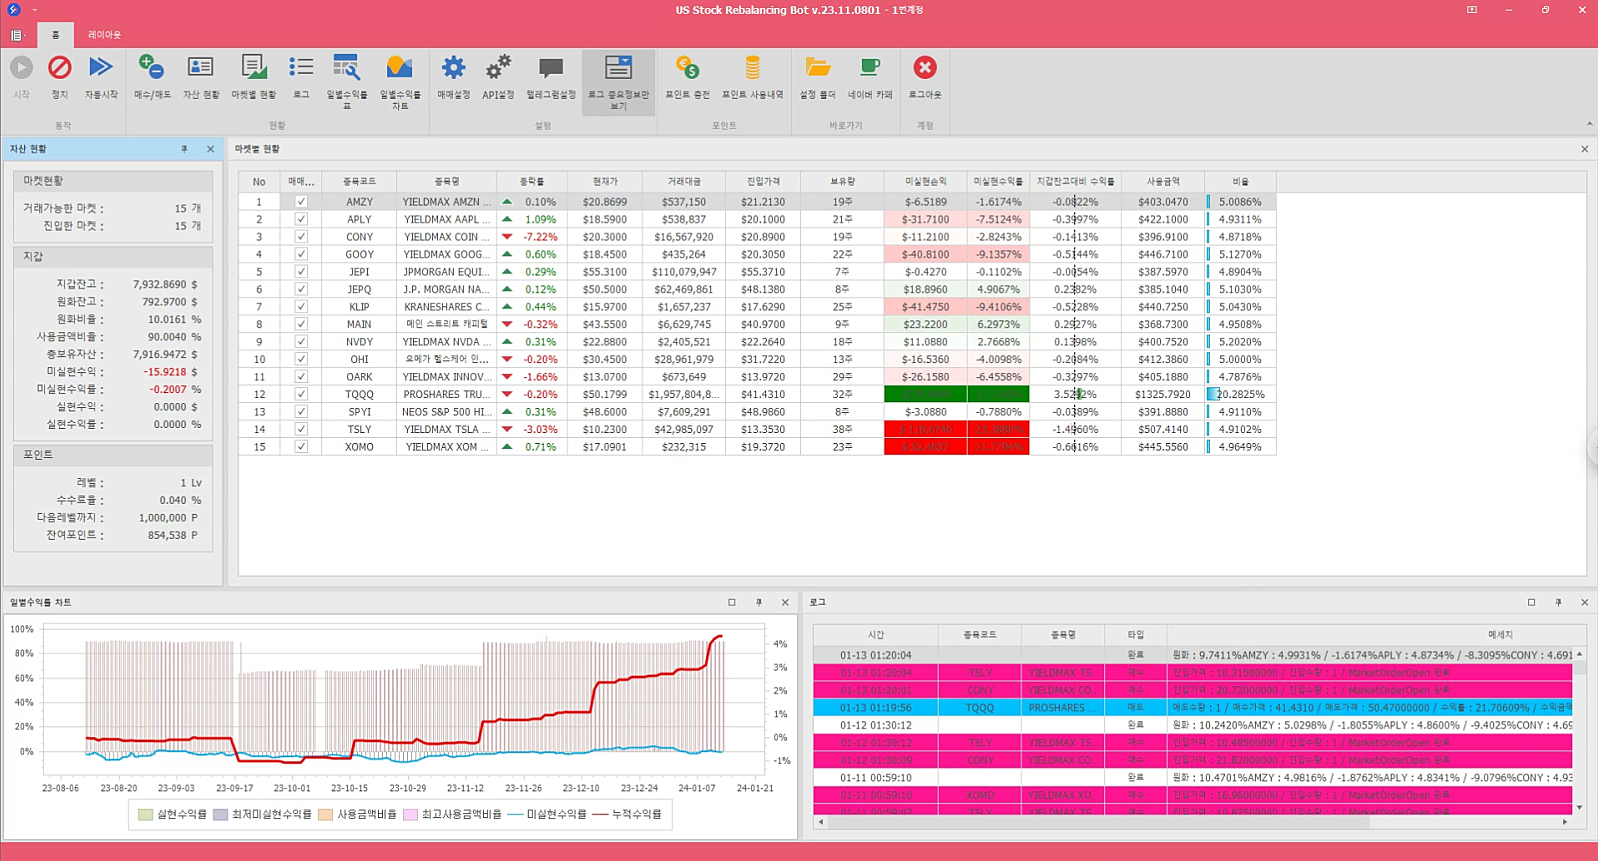Close the 일별수익률 차트 panel
1598x861 pixels.
[785, 602]
